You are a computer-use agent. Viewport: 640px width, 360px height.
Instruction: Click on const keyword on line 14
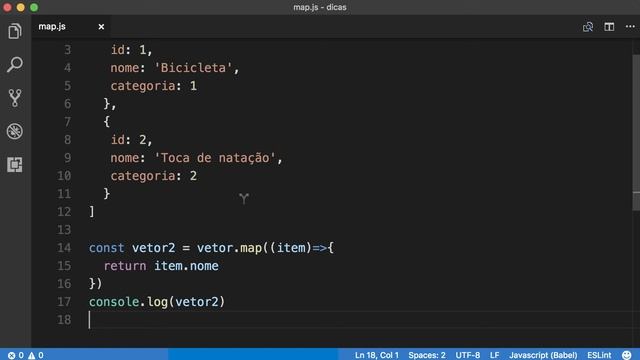coord(107,248)
